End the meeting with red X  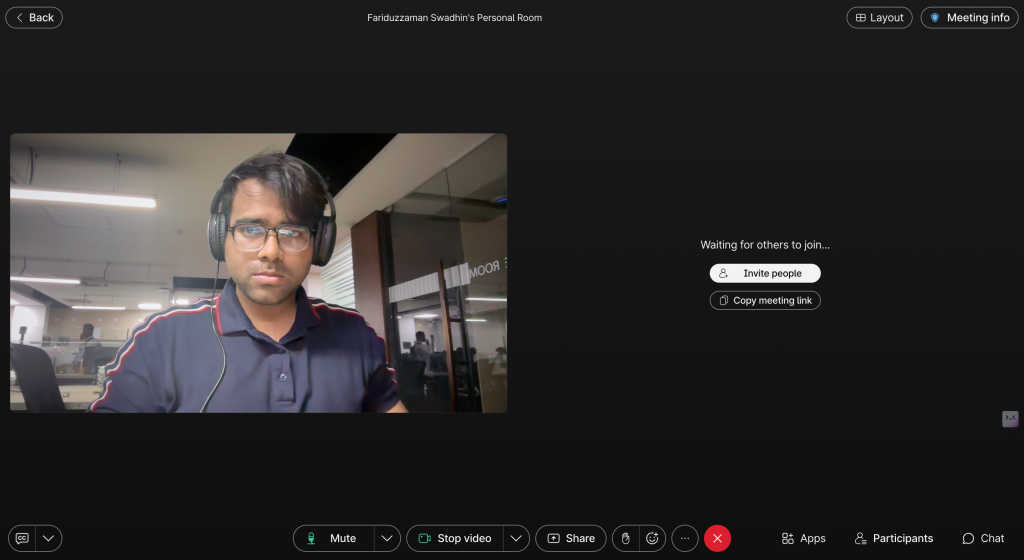point(717,538)
